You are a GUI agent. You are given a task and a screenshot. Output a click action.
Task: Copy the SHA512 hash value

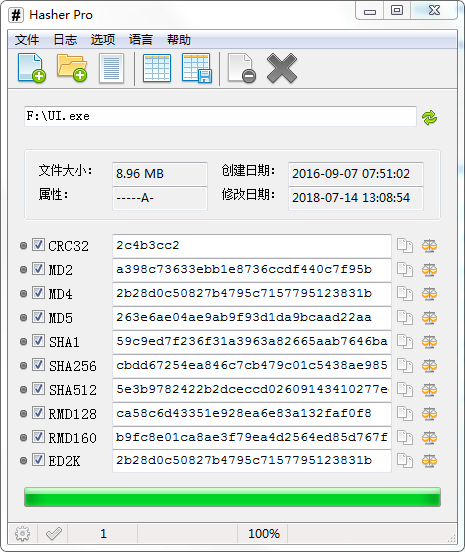pos(405,389)
